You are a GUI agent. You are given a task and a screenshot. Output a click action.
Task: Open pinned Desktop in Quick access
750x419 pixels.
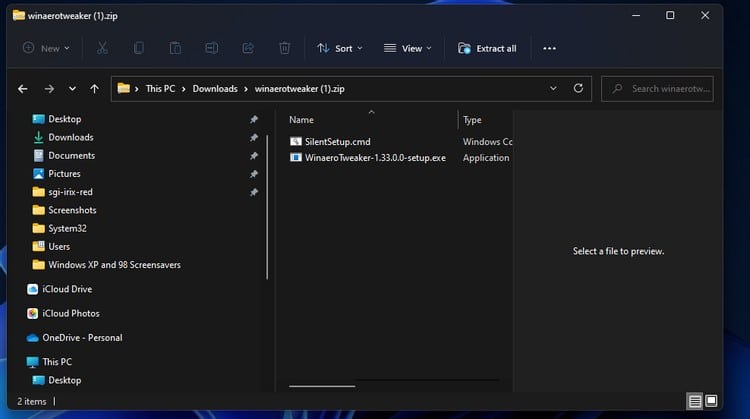[x=65, y=119]
